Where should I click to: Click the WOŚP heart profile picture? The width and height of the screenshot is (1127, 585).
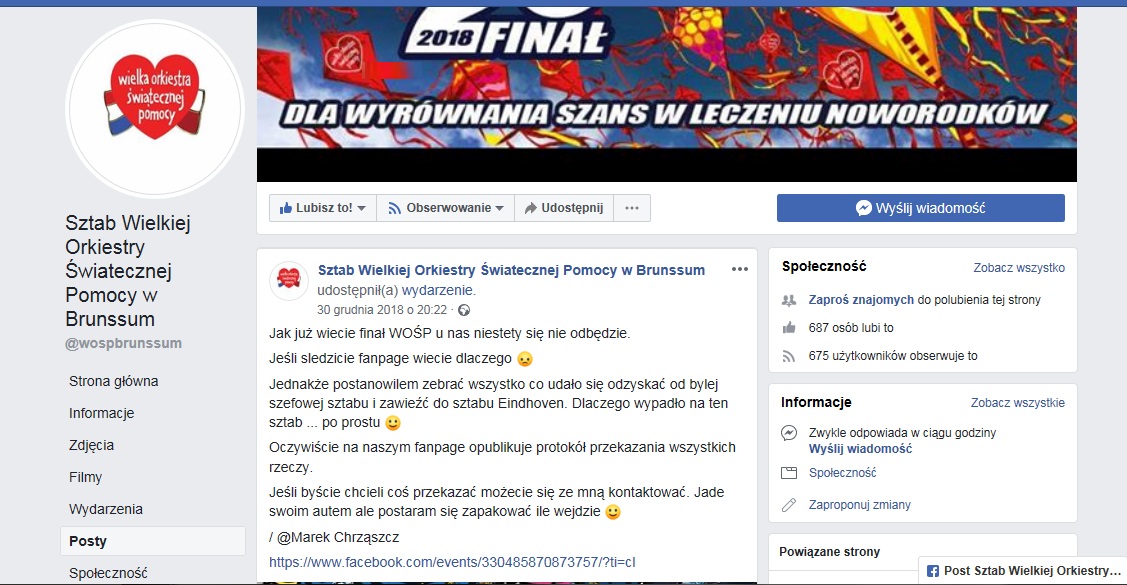[x=155, y=109]
